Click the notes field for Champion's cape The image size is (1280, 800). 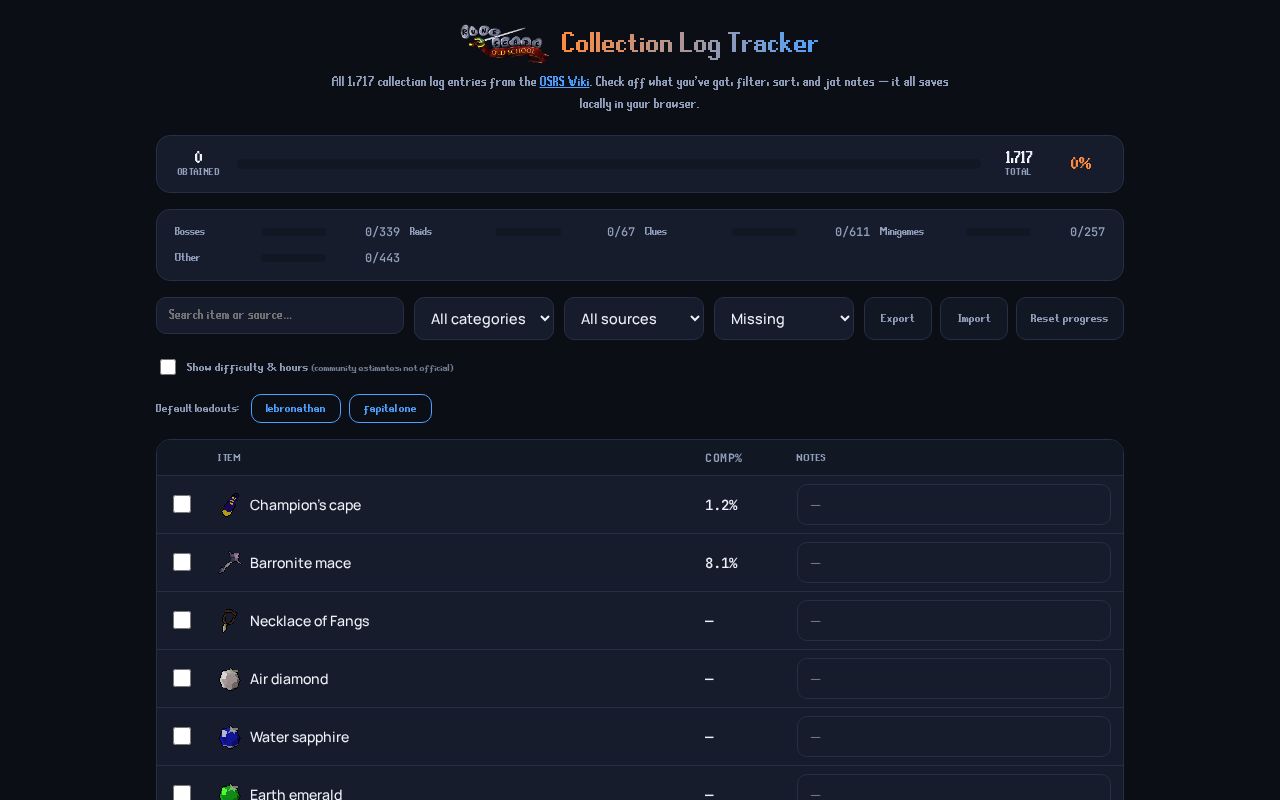click(954, 505)
